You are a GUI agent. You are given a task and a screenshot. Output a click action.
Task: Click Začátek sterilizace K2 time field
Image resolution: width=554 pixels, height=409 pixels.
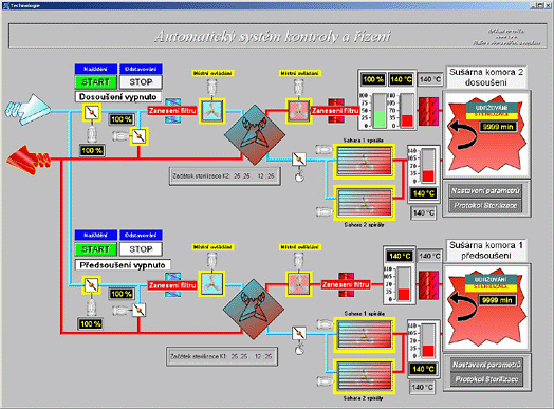[x=224, y=176]
